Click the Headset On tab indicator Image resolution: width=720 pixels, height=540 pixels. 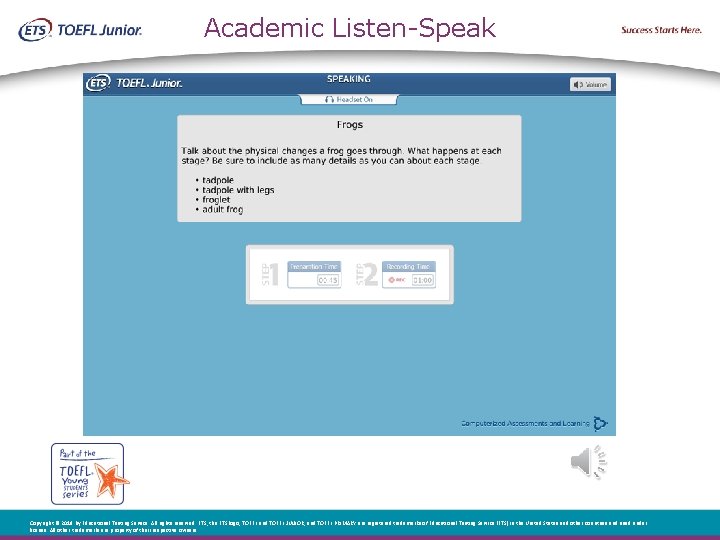click(x=349, y=99)
